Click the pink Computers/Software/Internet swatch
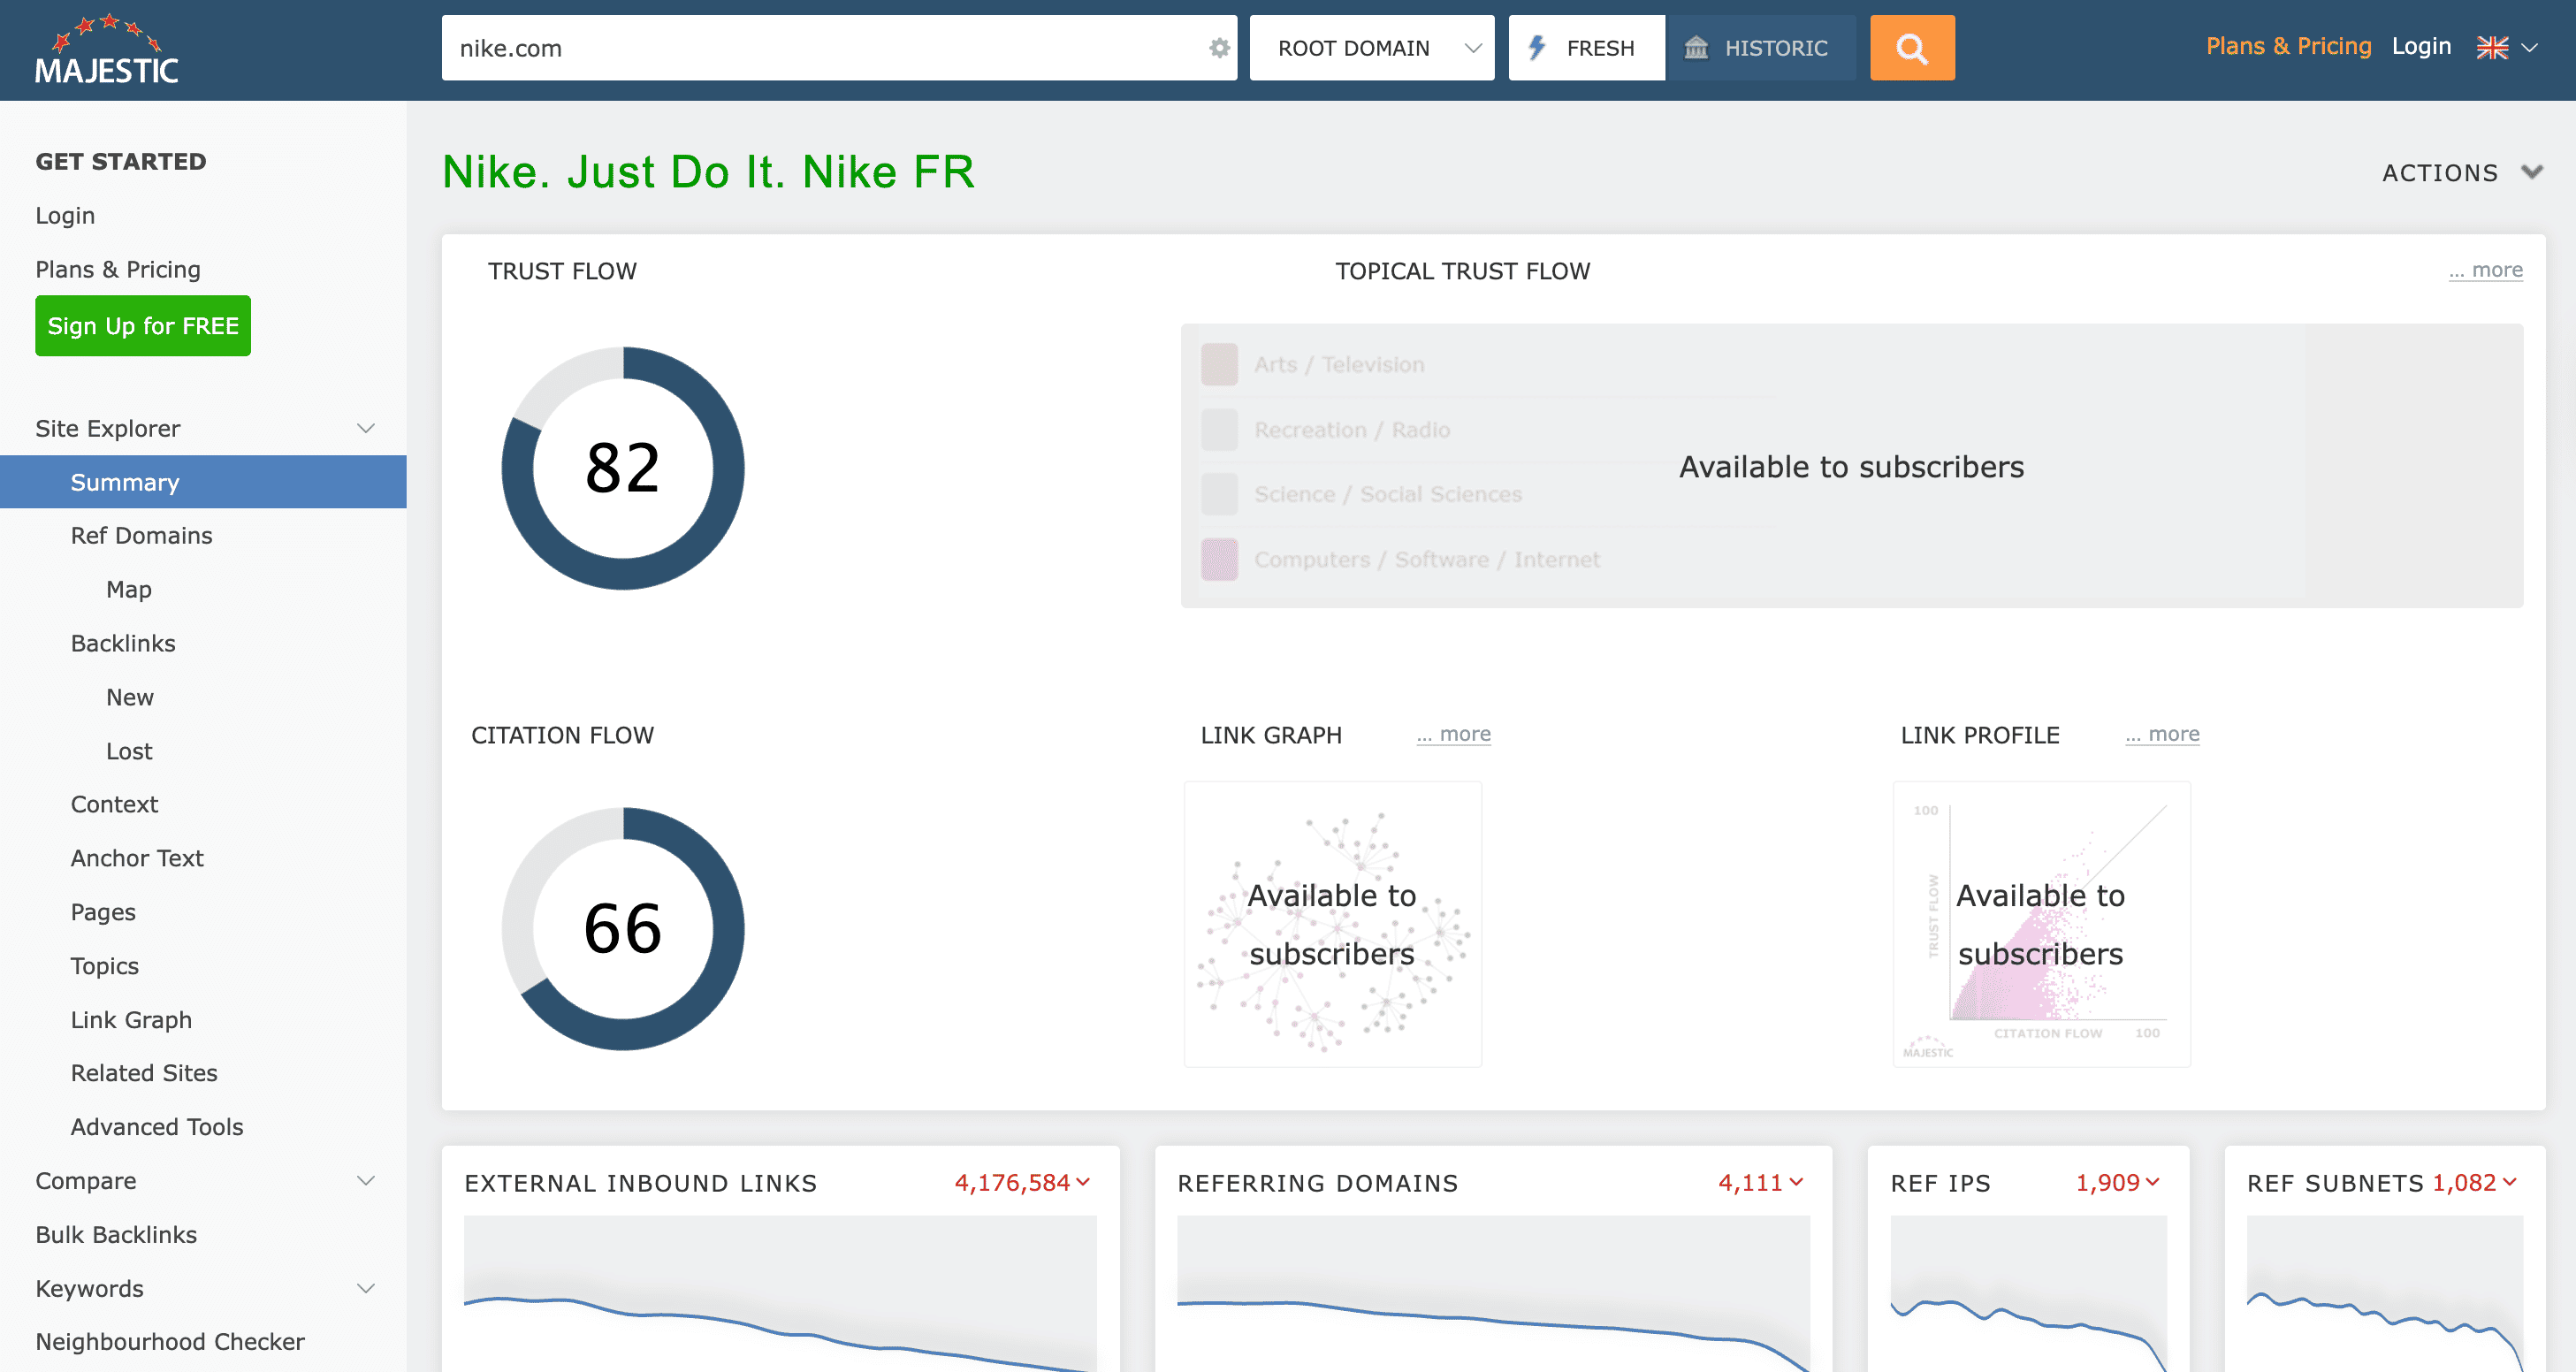The width and height of the screenshot is (2576, 1372). 1219,559
